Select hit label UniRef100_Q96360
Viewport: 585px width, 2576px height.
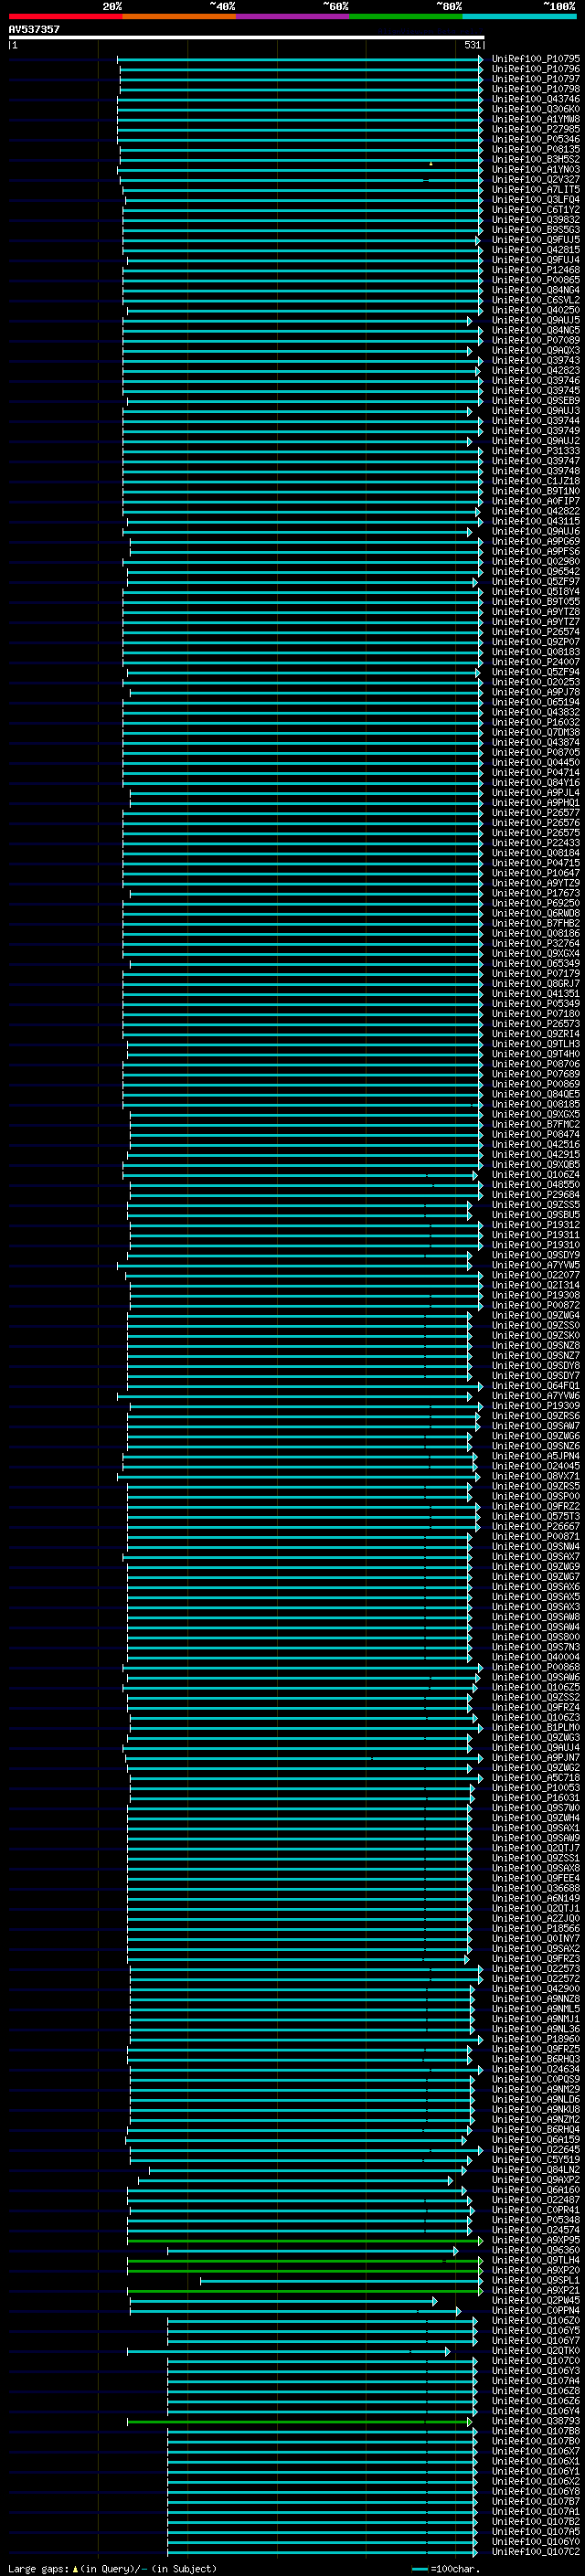(536, 2250)
